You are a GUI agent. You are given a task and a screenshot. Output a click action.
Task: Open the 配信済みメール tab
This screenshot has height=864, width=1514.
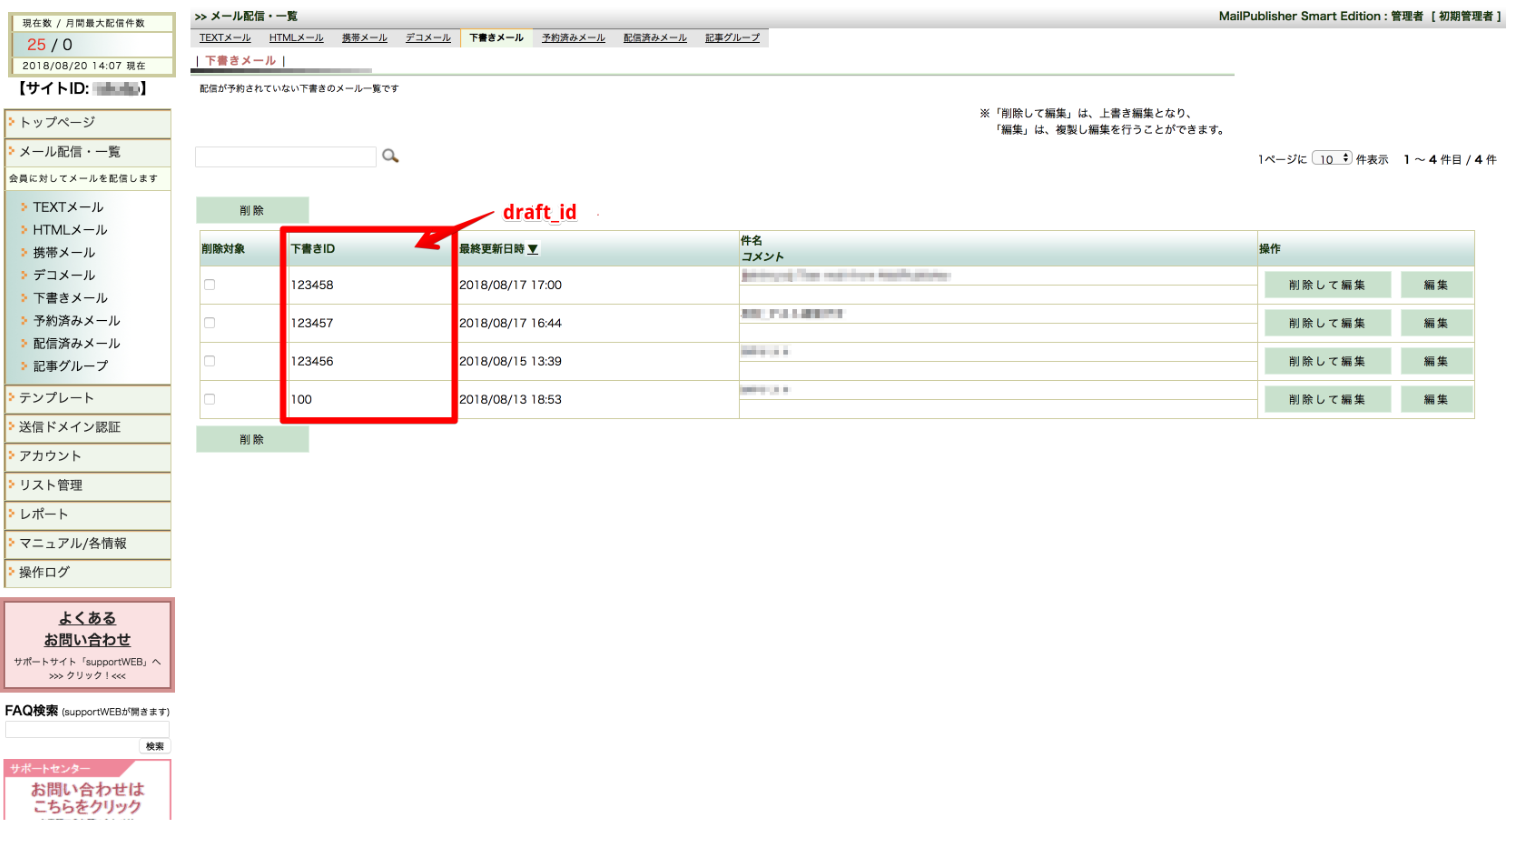[x=655, y=38]
